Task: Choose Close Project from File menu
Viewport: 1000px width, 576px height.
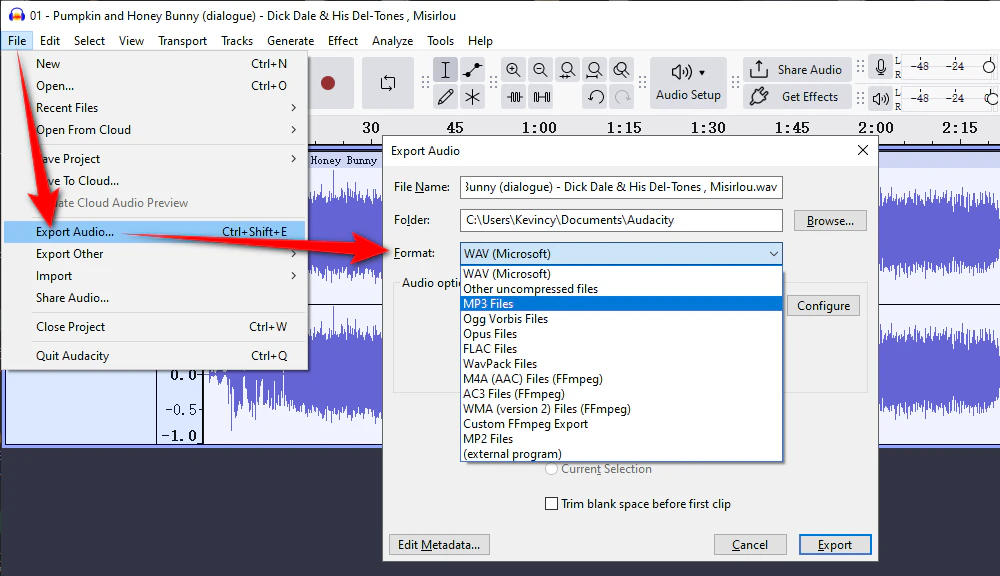Action: point(154,327)
